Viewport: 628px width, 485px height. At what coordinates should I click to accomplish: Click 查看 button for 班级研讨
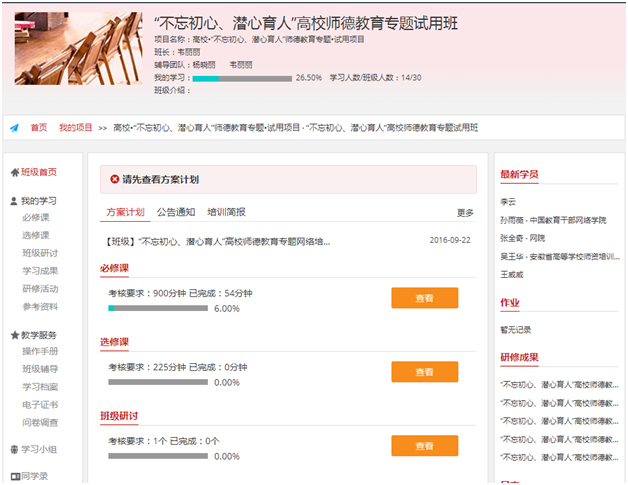click(424, 445)
